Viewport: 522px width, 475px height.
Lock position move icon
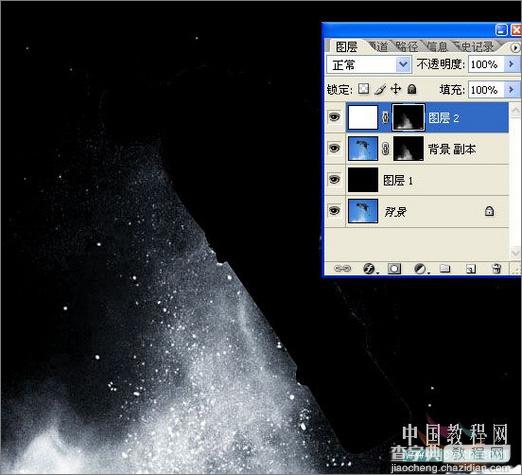[396, 89]
